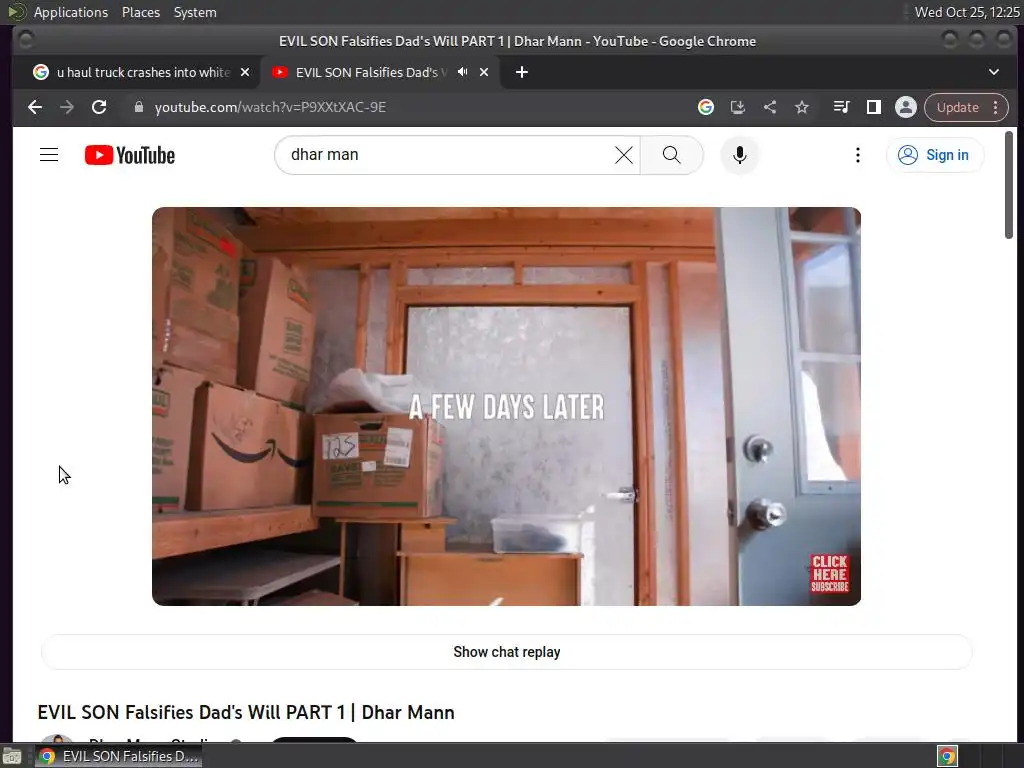Image resolution: width=1024 pixels, height=768 pixels.
Task: Click the address bar URL
Action: click(x=270, y=107)
